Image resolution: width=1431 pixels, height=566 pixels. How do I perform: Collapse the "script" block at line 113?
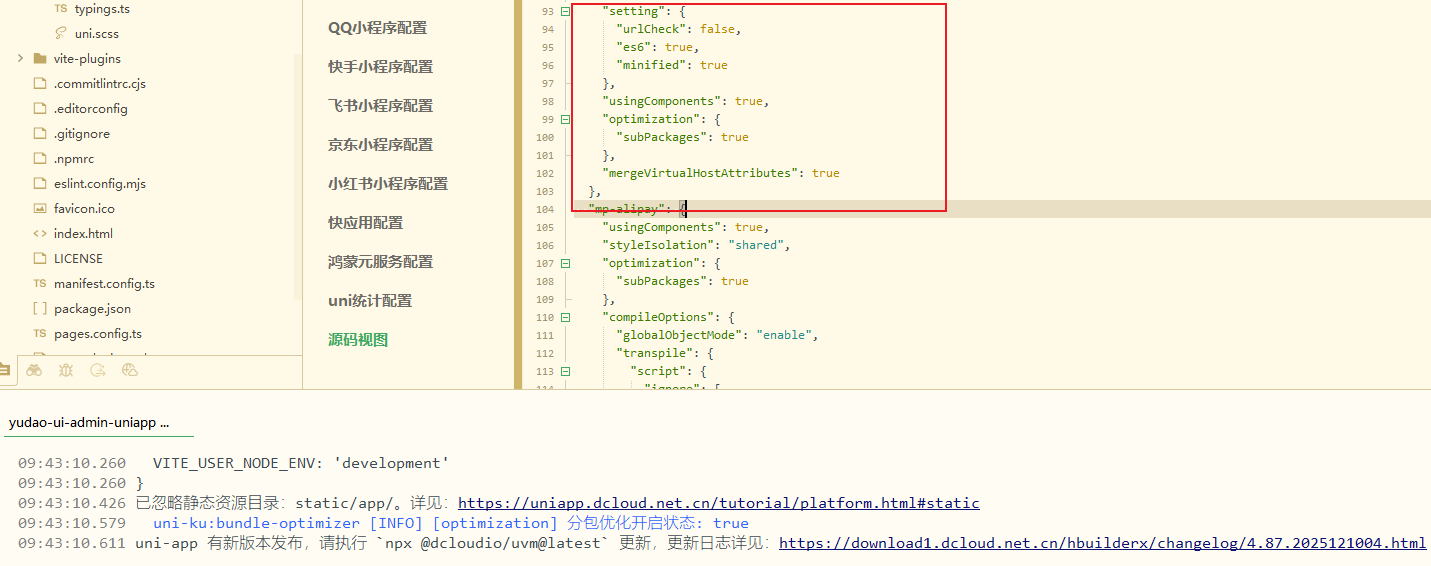566,371
